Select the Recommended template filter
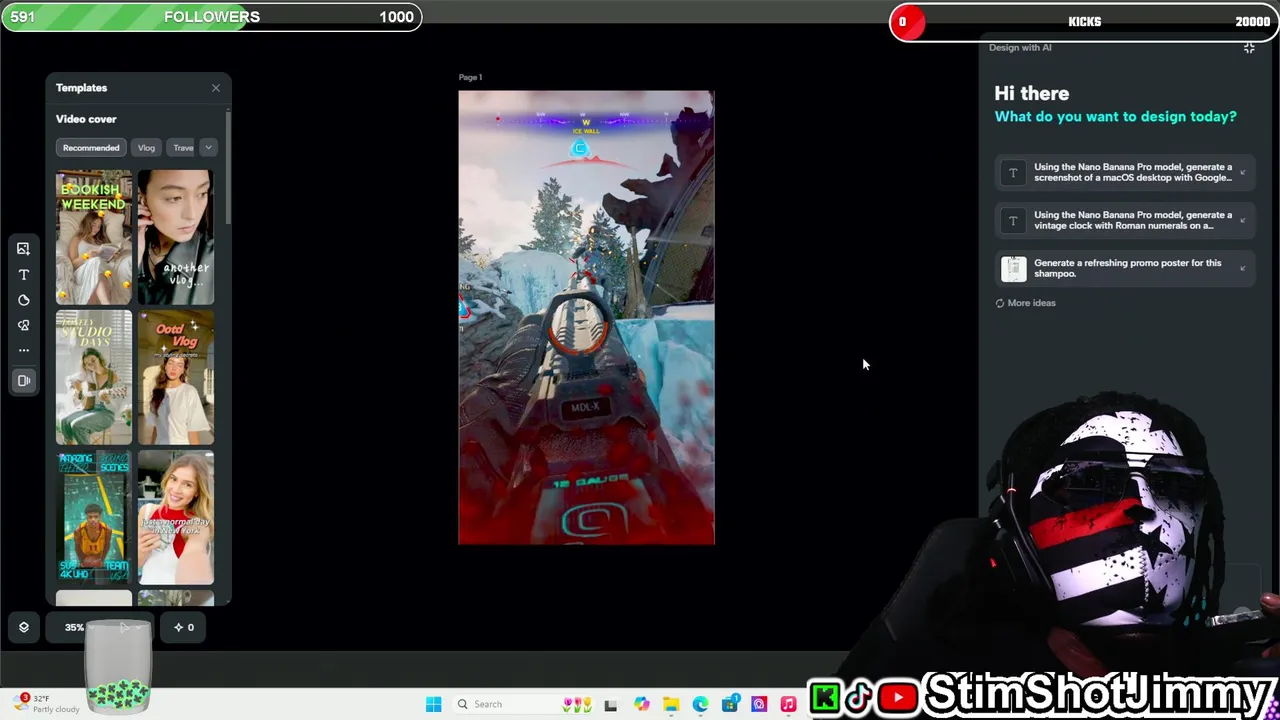The height and width of the screenshot is (720, 1280). point(91,148)
